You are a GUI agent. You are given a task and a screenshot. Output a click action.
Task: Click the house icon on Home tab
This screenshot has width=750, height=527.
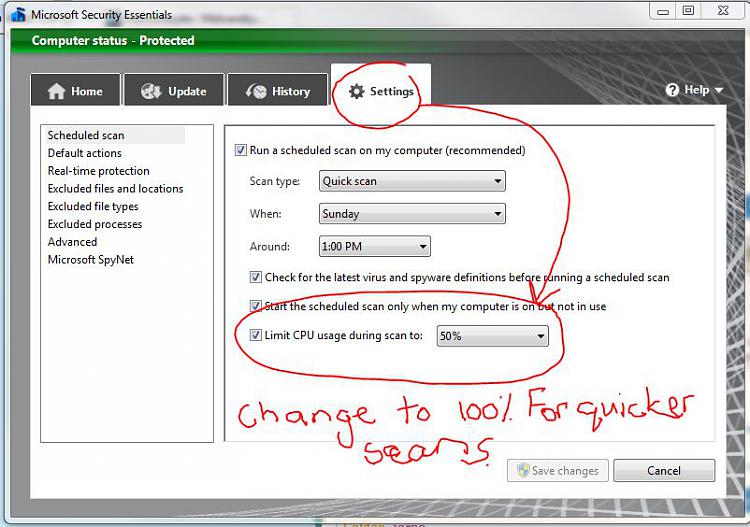click(x=56, y=91)
